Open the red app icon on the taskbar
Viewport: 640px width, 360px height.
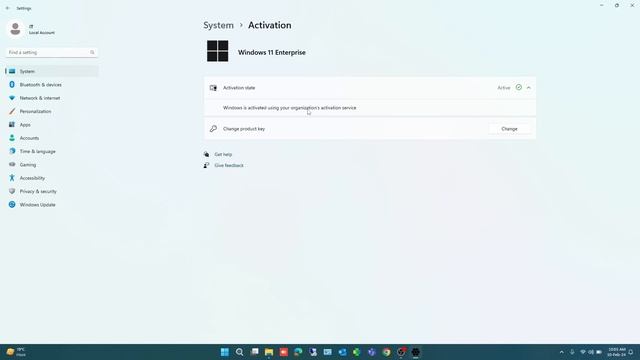click(284, 352)
